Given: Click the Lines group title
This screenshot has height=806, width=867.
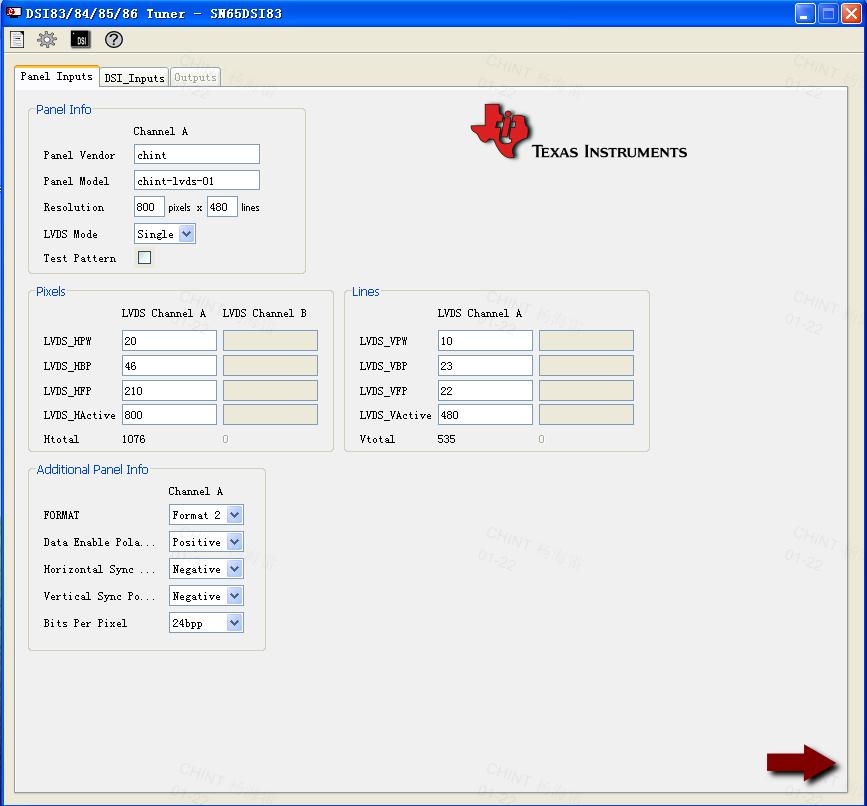Looking at the screenshot, I should [366, 291].
